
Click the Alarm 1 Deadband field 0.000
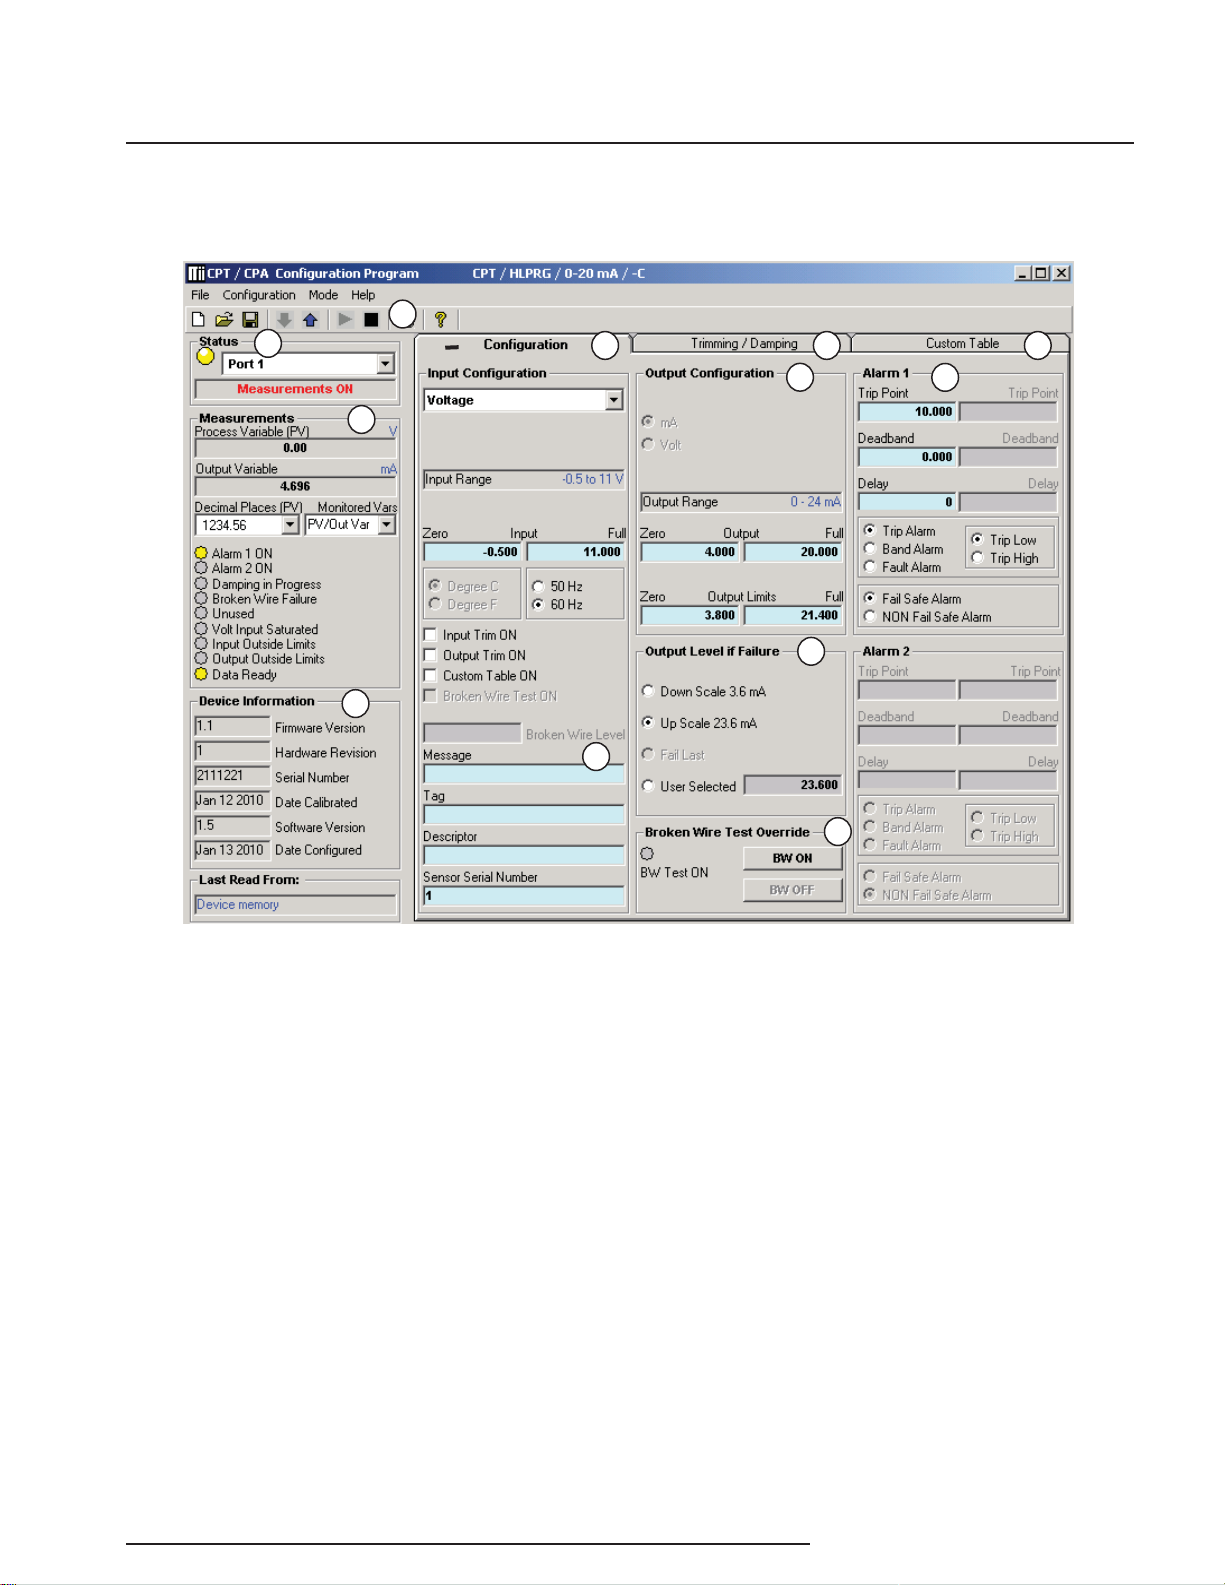[x=907, y=457]
